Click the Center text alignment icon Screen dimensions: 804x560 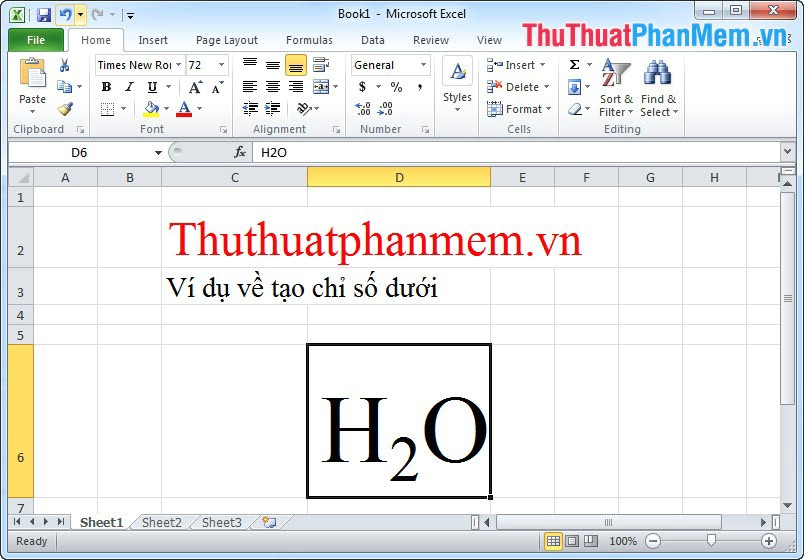(x=273, y=87)
